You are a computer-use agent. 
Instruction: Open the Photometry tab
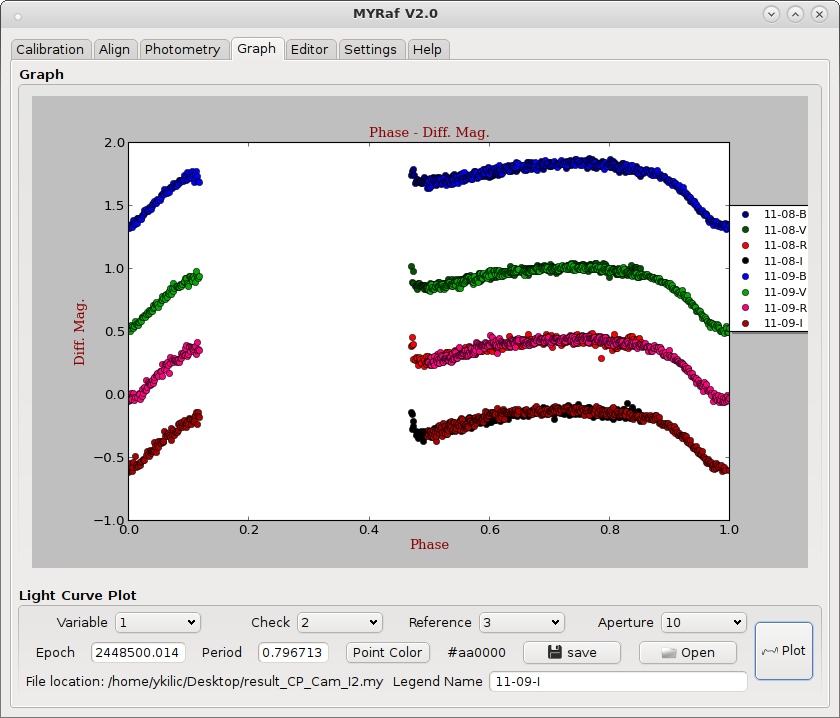[182, 49]
